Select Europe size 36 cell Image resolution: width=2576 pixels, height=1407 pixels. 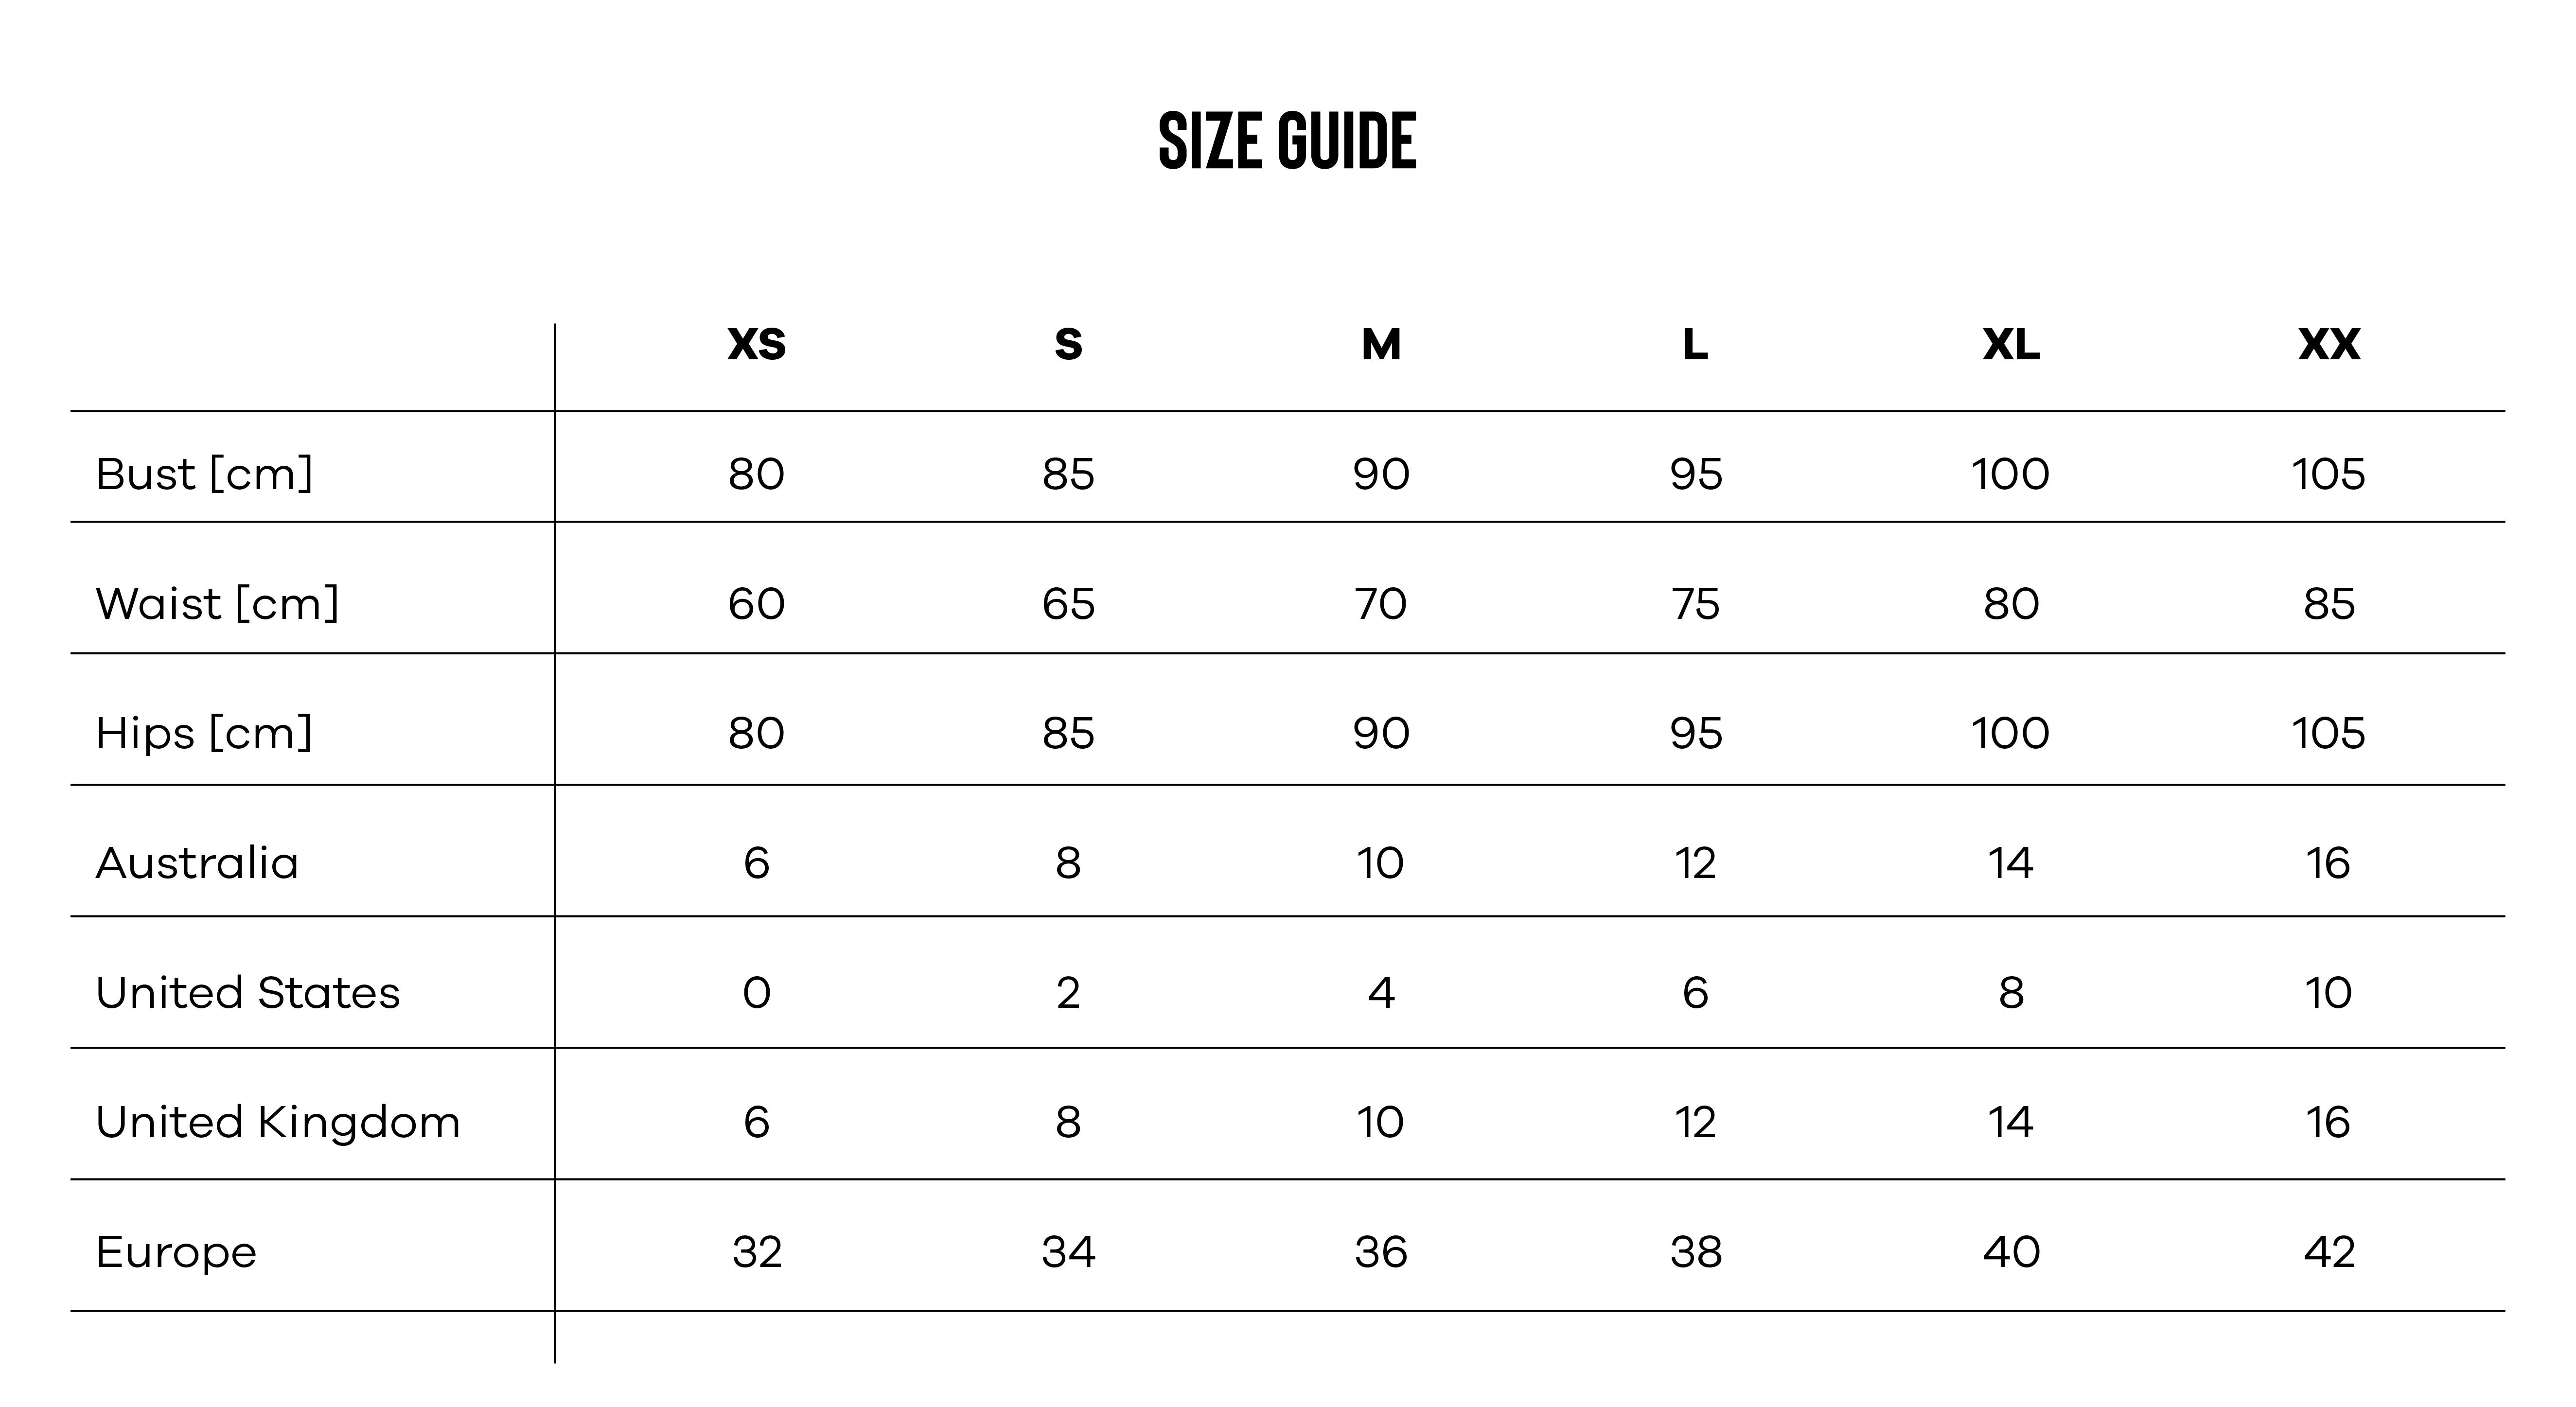[x=1381, y=1252]
